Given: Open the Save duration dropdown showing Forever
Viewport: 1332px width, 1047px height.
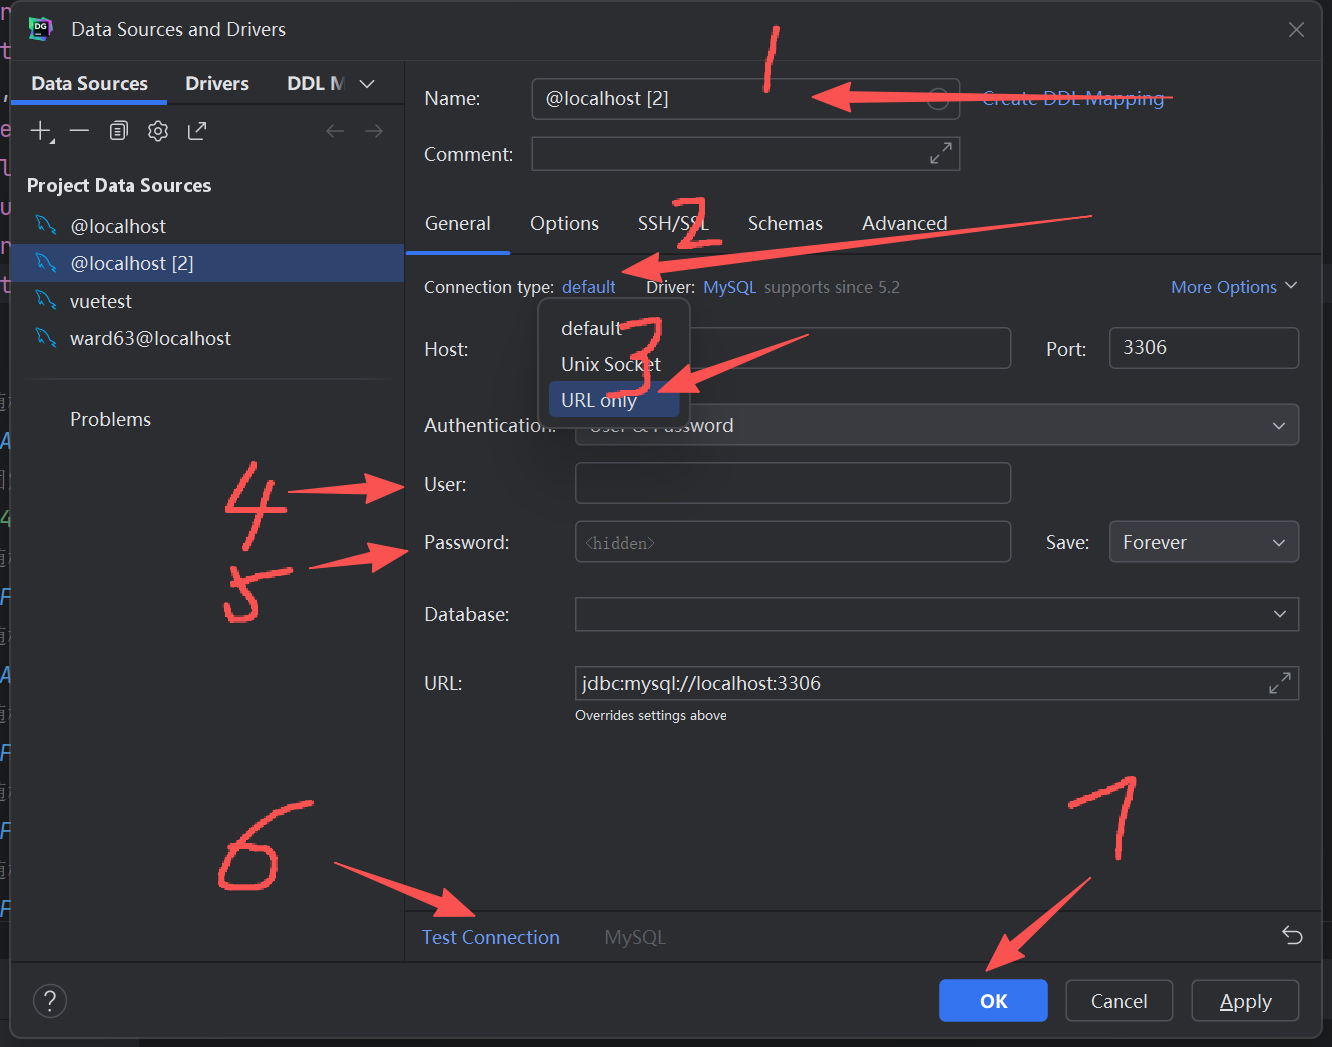Looking at the screenshot, I should pyautogui.click(x=1203, y=541).
